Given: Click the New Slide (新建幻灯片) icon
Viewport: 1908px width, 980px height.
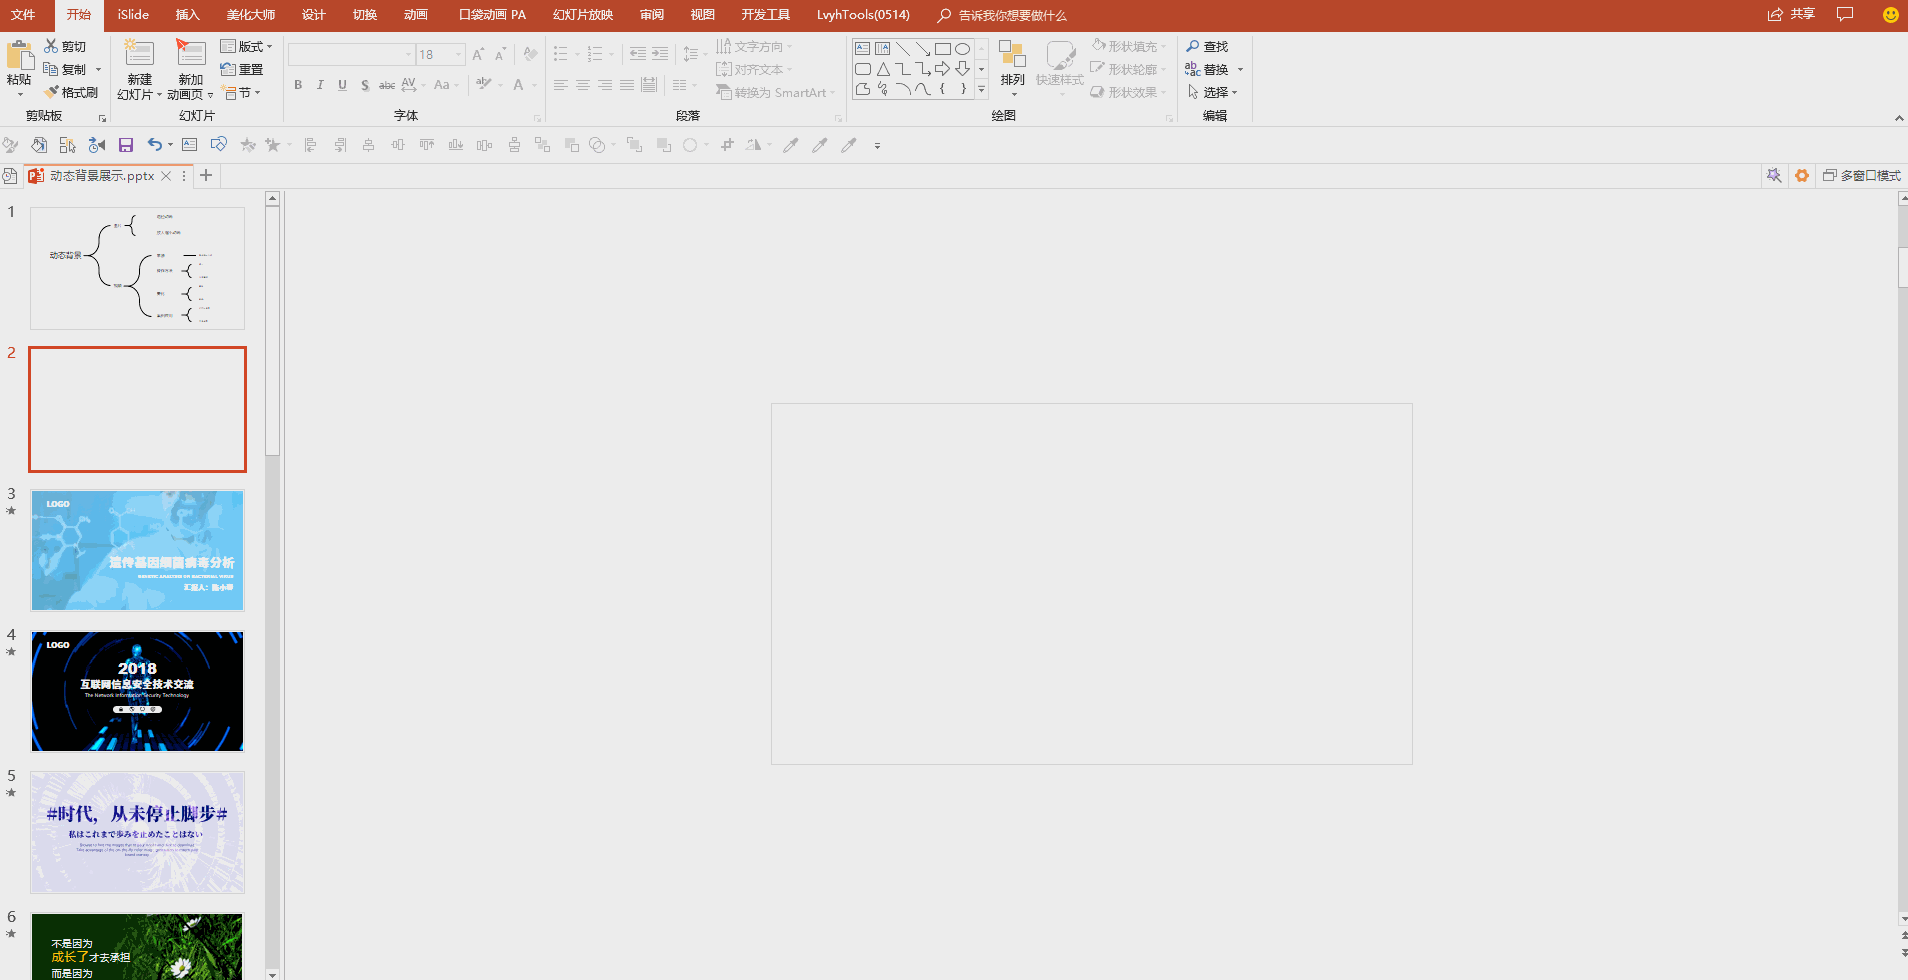Looking at the screenshot, I should [x=139, y=54].
